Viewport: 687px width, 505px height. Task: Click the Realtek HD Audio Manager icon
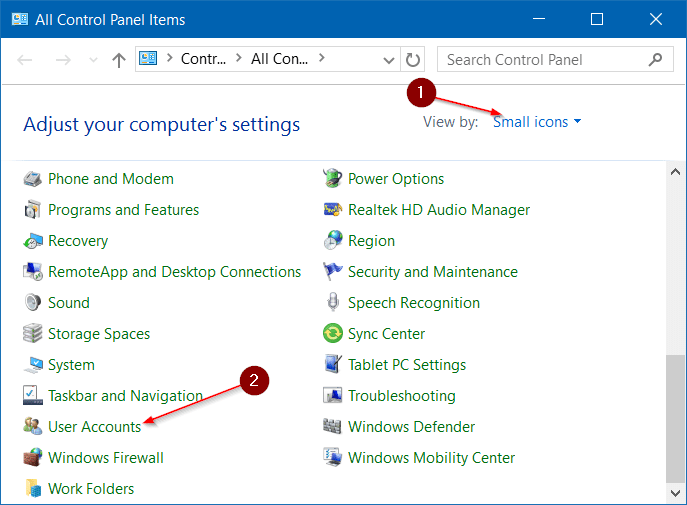333,210
